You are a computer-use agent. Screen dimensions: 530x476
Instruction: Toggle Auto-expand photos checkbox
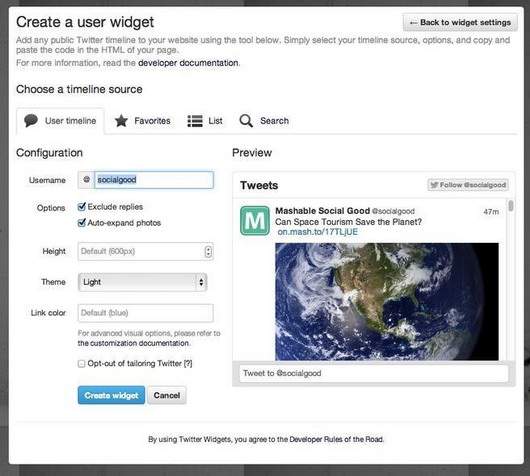tap(81, 222)
